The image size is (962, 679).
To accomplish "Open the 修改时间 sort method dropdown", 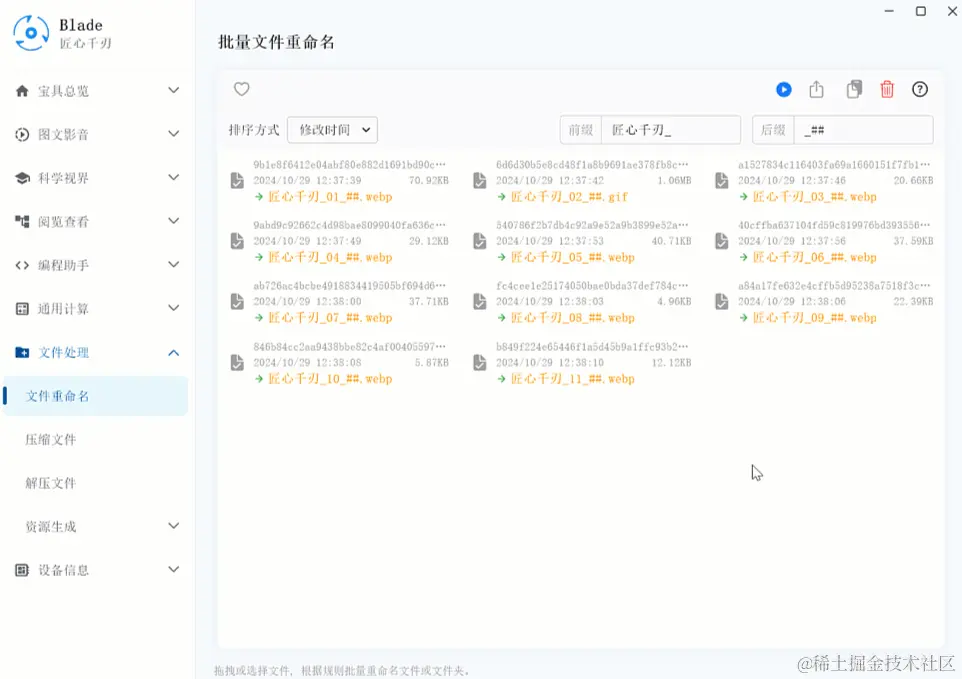I will click(x=333, y=130).
